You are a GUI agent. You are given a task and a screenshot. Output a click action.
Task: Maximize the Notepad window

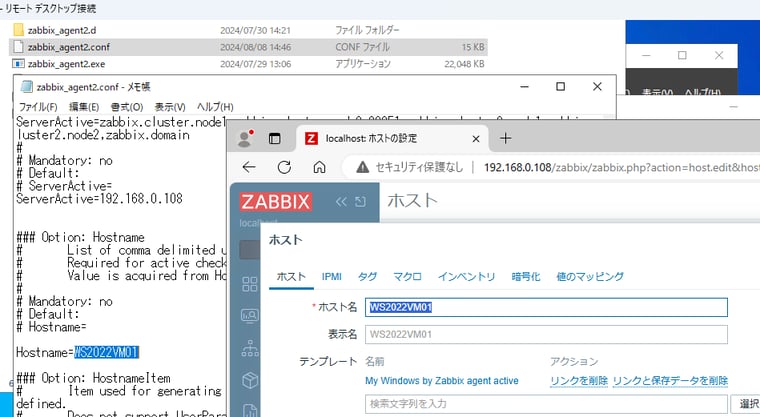[560, 86]
